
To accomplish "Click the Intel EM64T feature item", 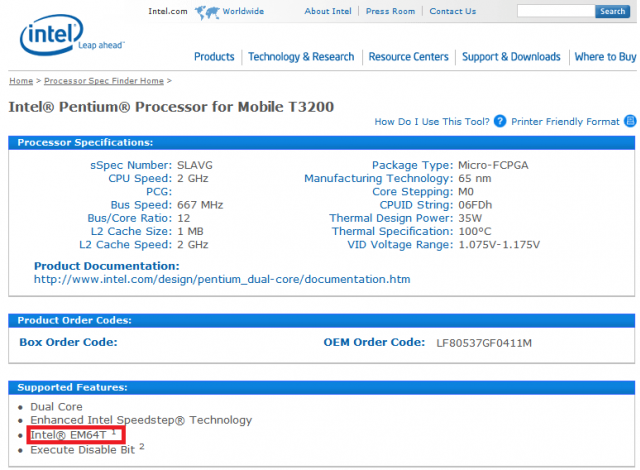I will click(x=73, y=435).
